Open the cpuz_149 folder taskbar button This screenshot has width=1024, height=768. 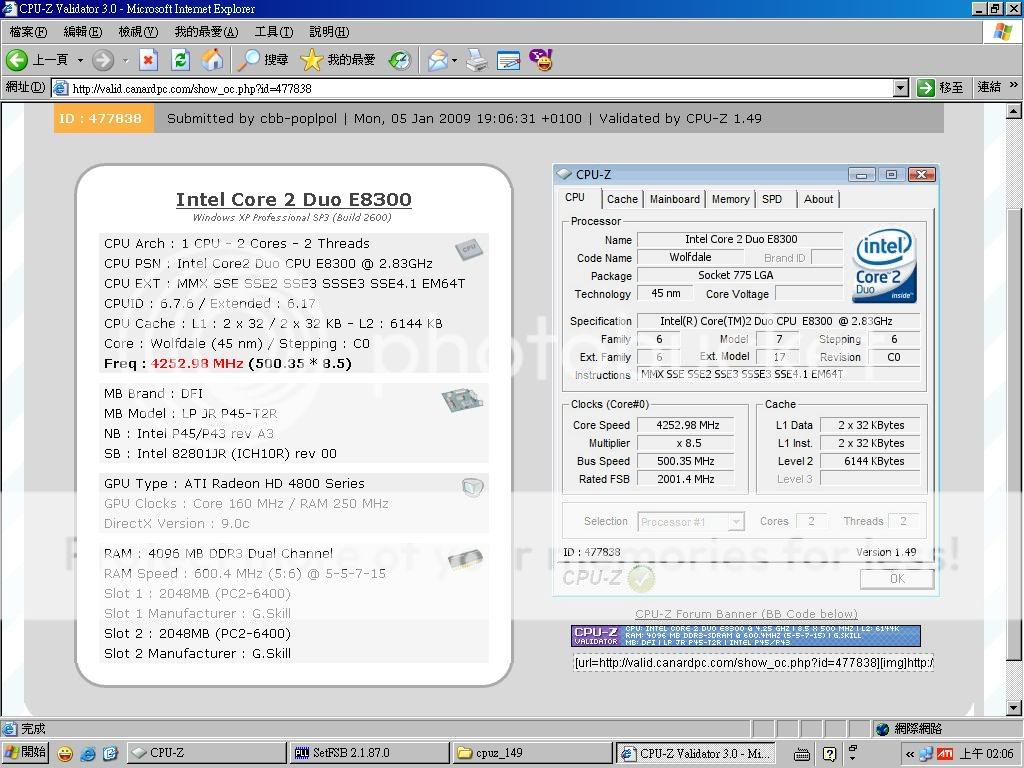click(x=532, y=753)
